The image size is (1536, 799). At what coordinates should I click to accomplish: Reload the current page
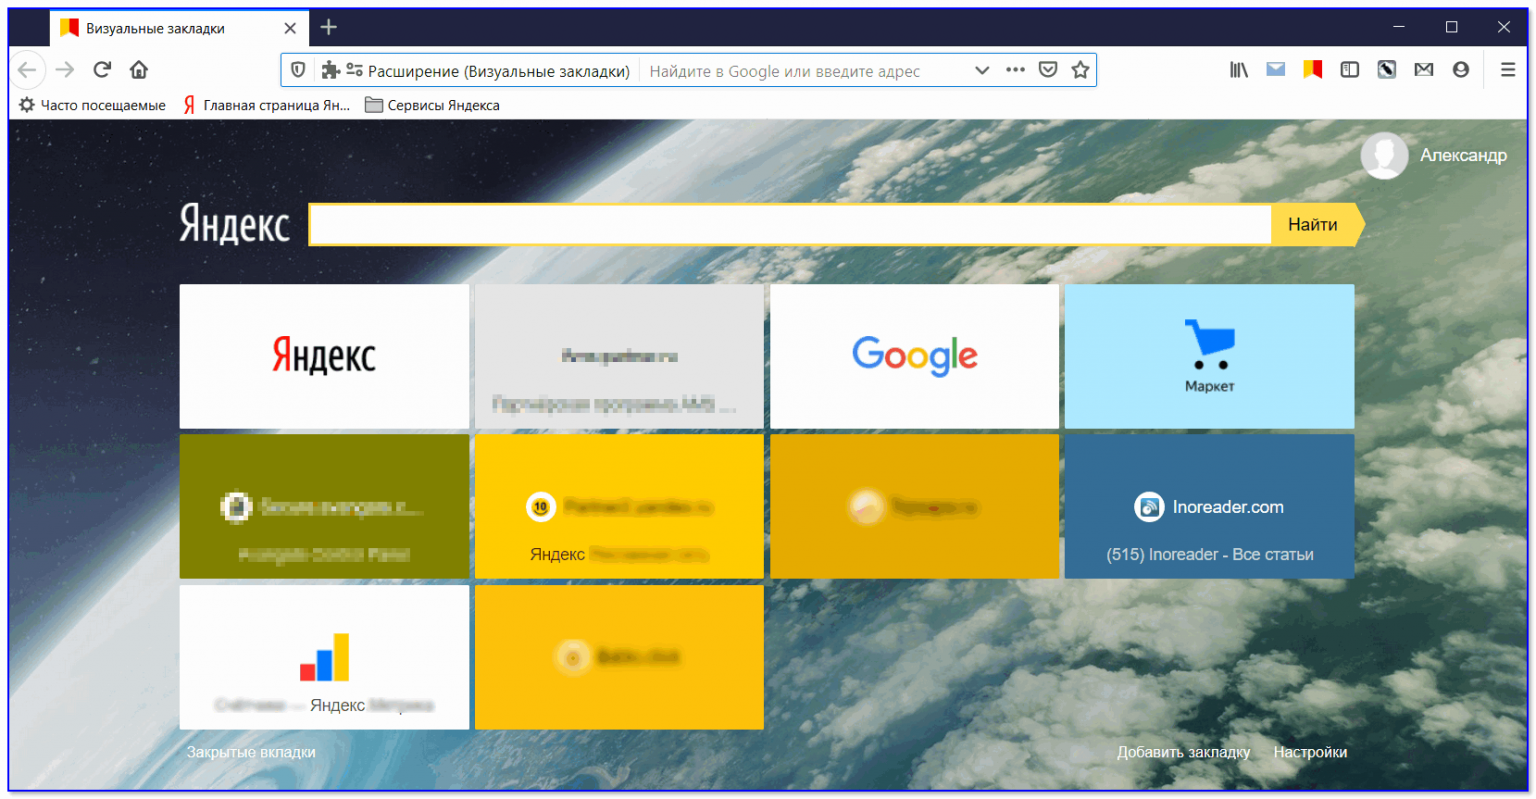(x=102, y=70)
